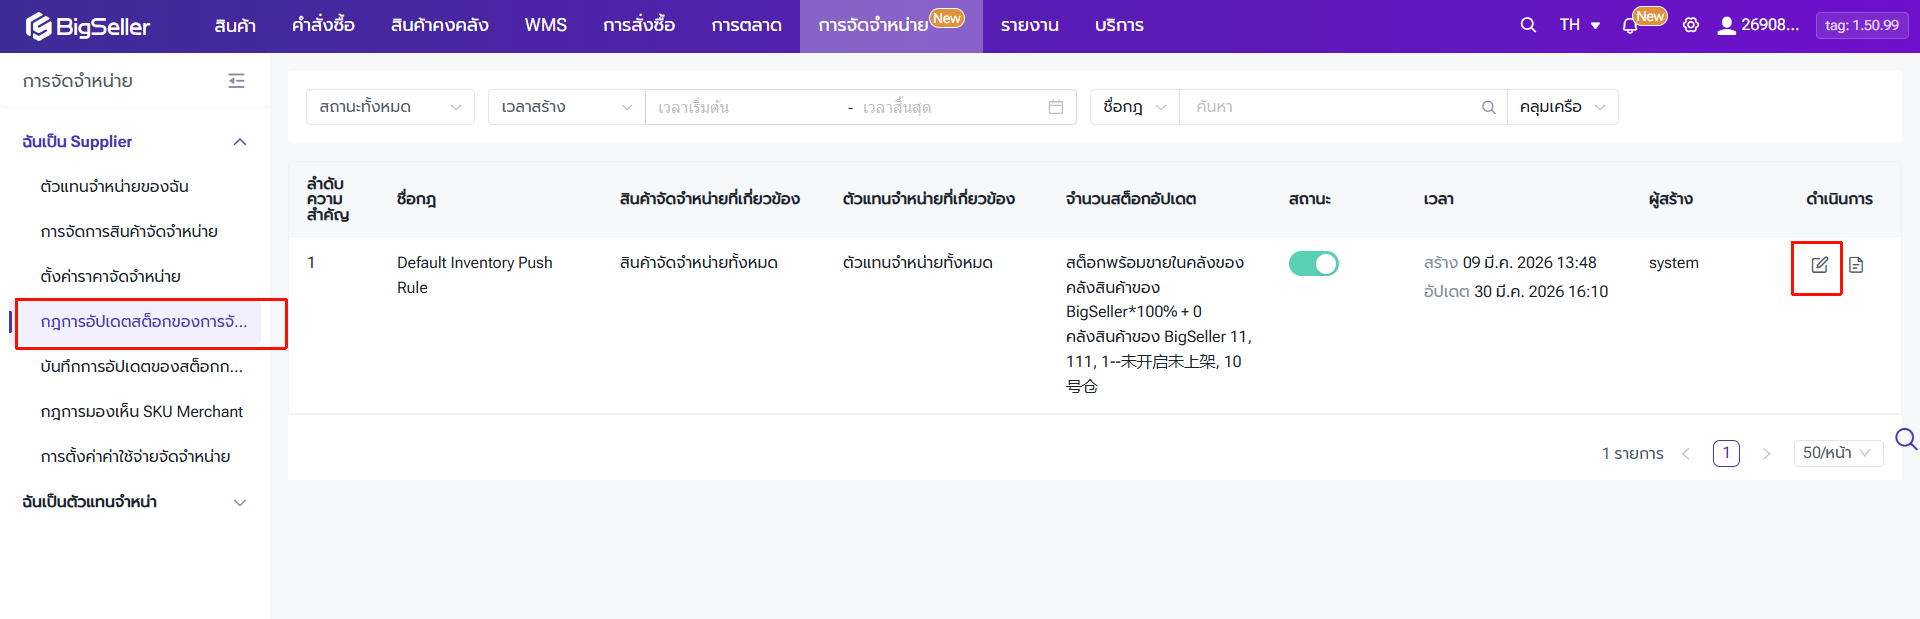View log document icon for the rule

1856,265
